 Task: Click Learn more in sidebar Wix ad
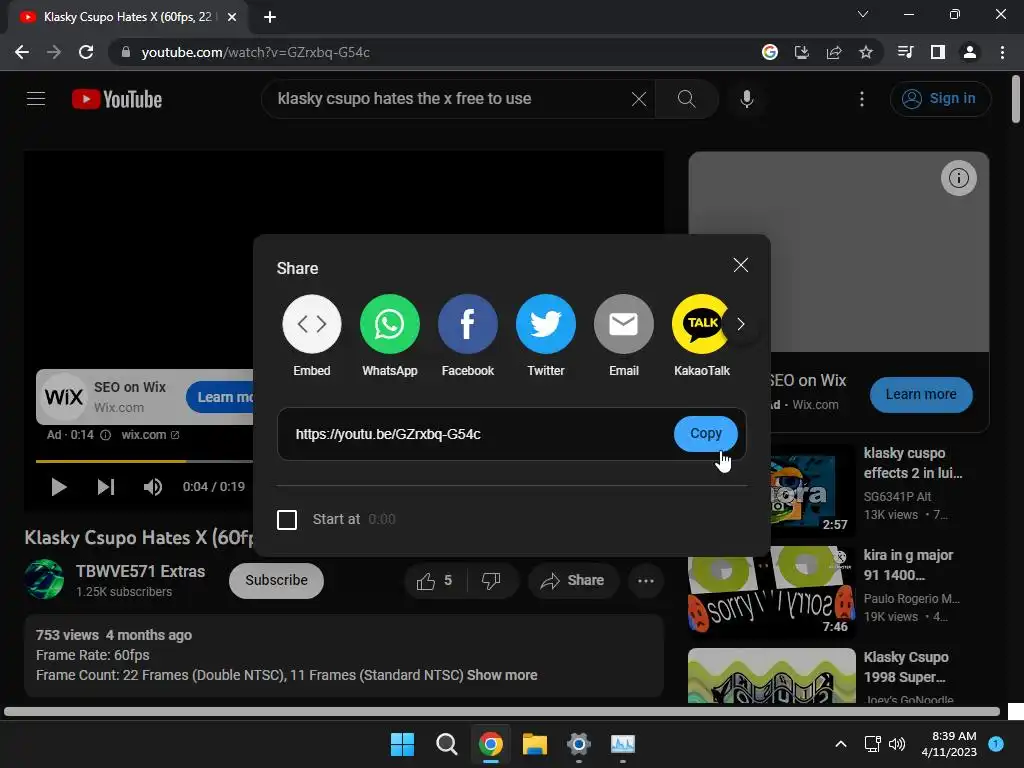[x=921, y=394]
